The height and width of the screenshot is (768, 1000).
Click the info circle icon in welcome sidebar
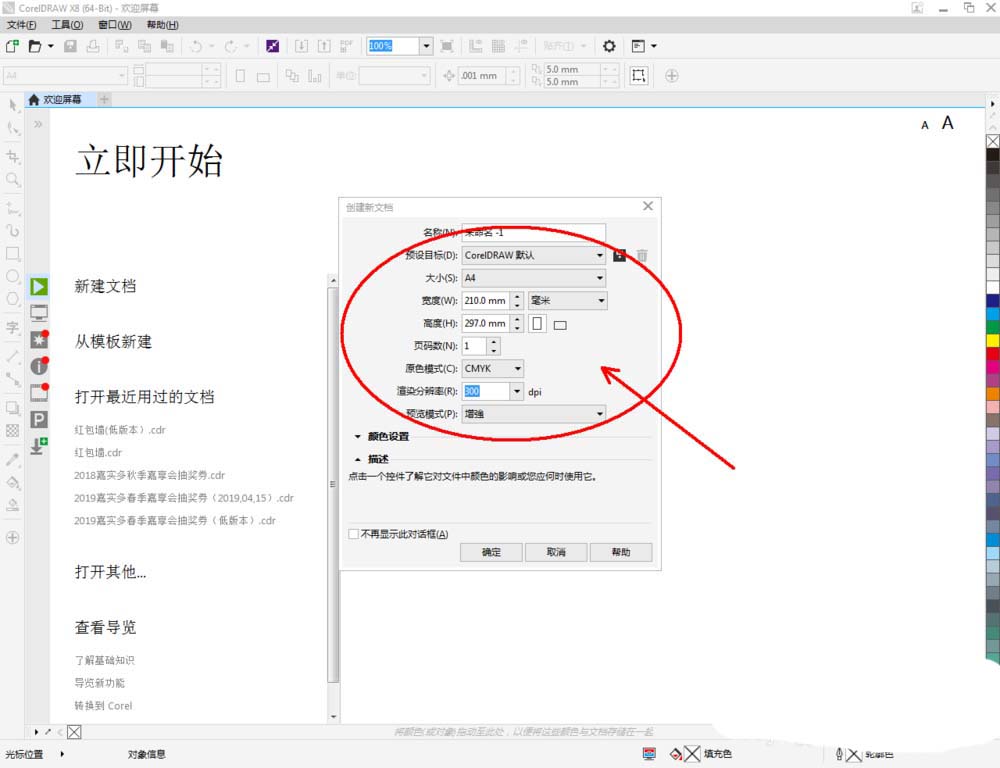39,366
